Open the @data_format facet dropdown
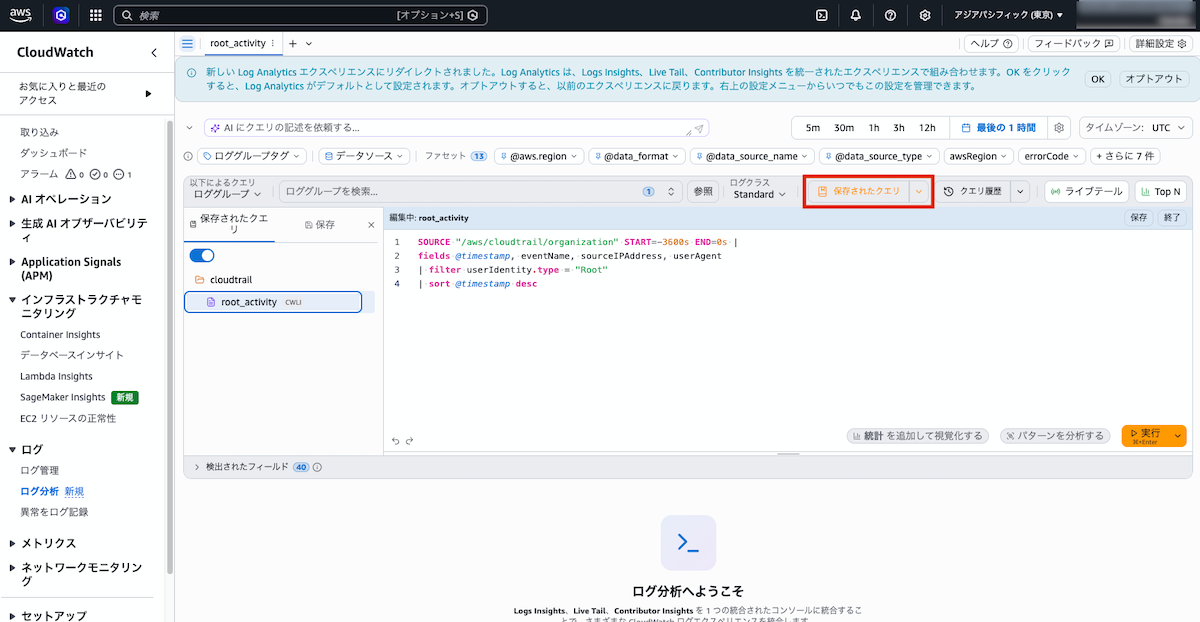This screenshot has width=1200, height=622. (636, 156)
